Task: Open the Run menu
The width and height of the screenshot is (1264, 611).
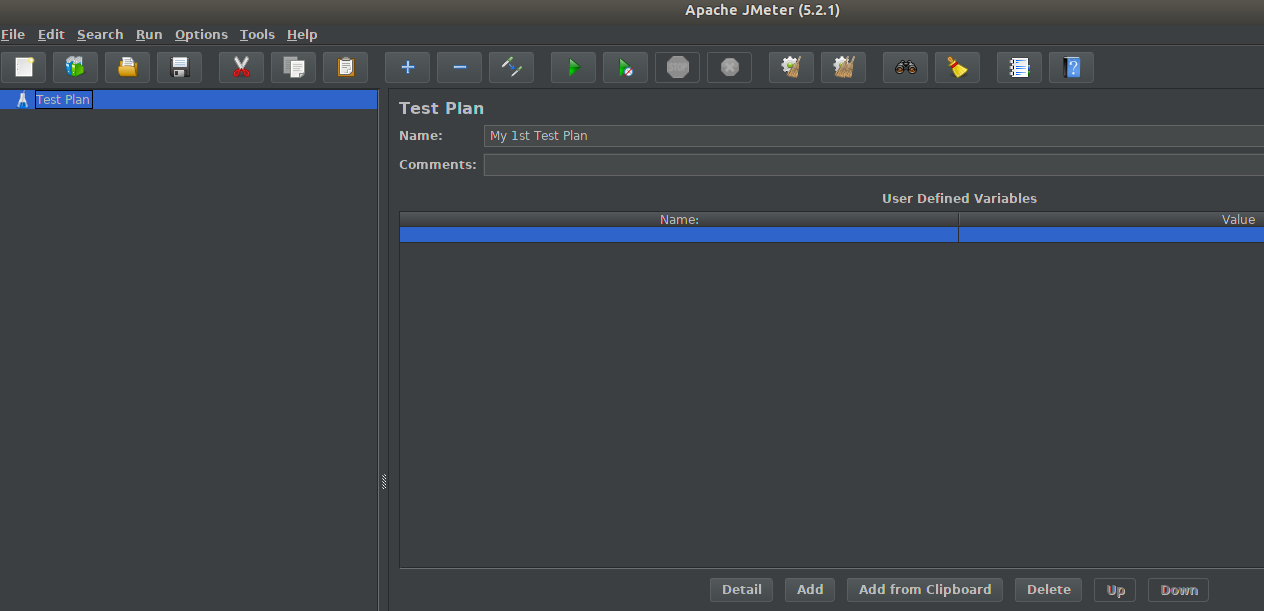Action: pyautogui.click(x=149, y=34)
